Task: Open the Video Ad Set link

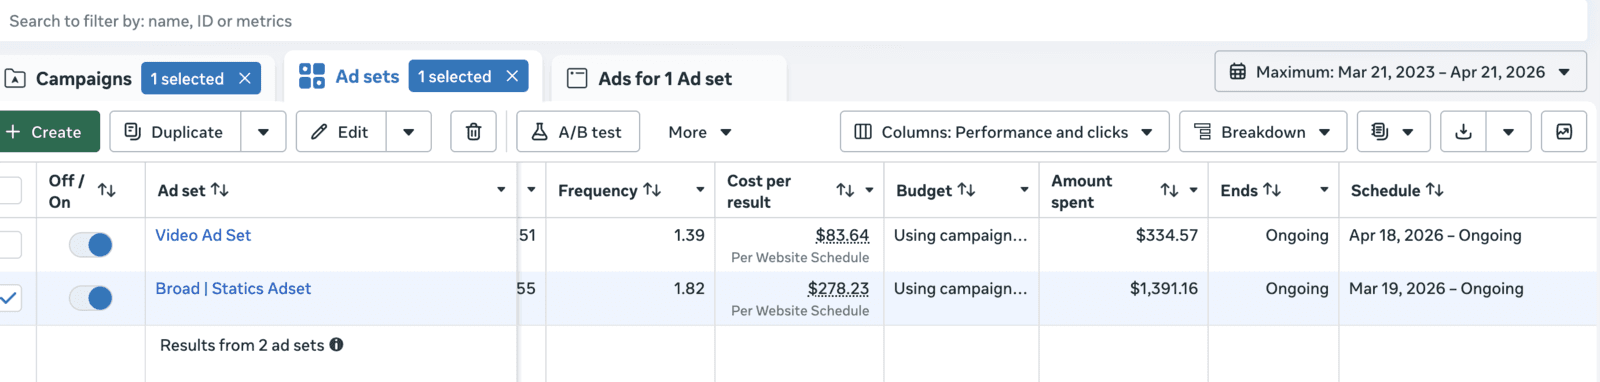Action: point(203,235)
